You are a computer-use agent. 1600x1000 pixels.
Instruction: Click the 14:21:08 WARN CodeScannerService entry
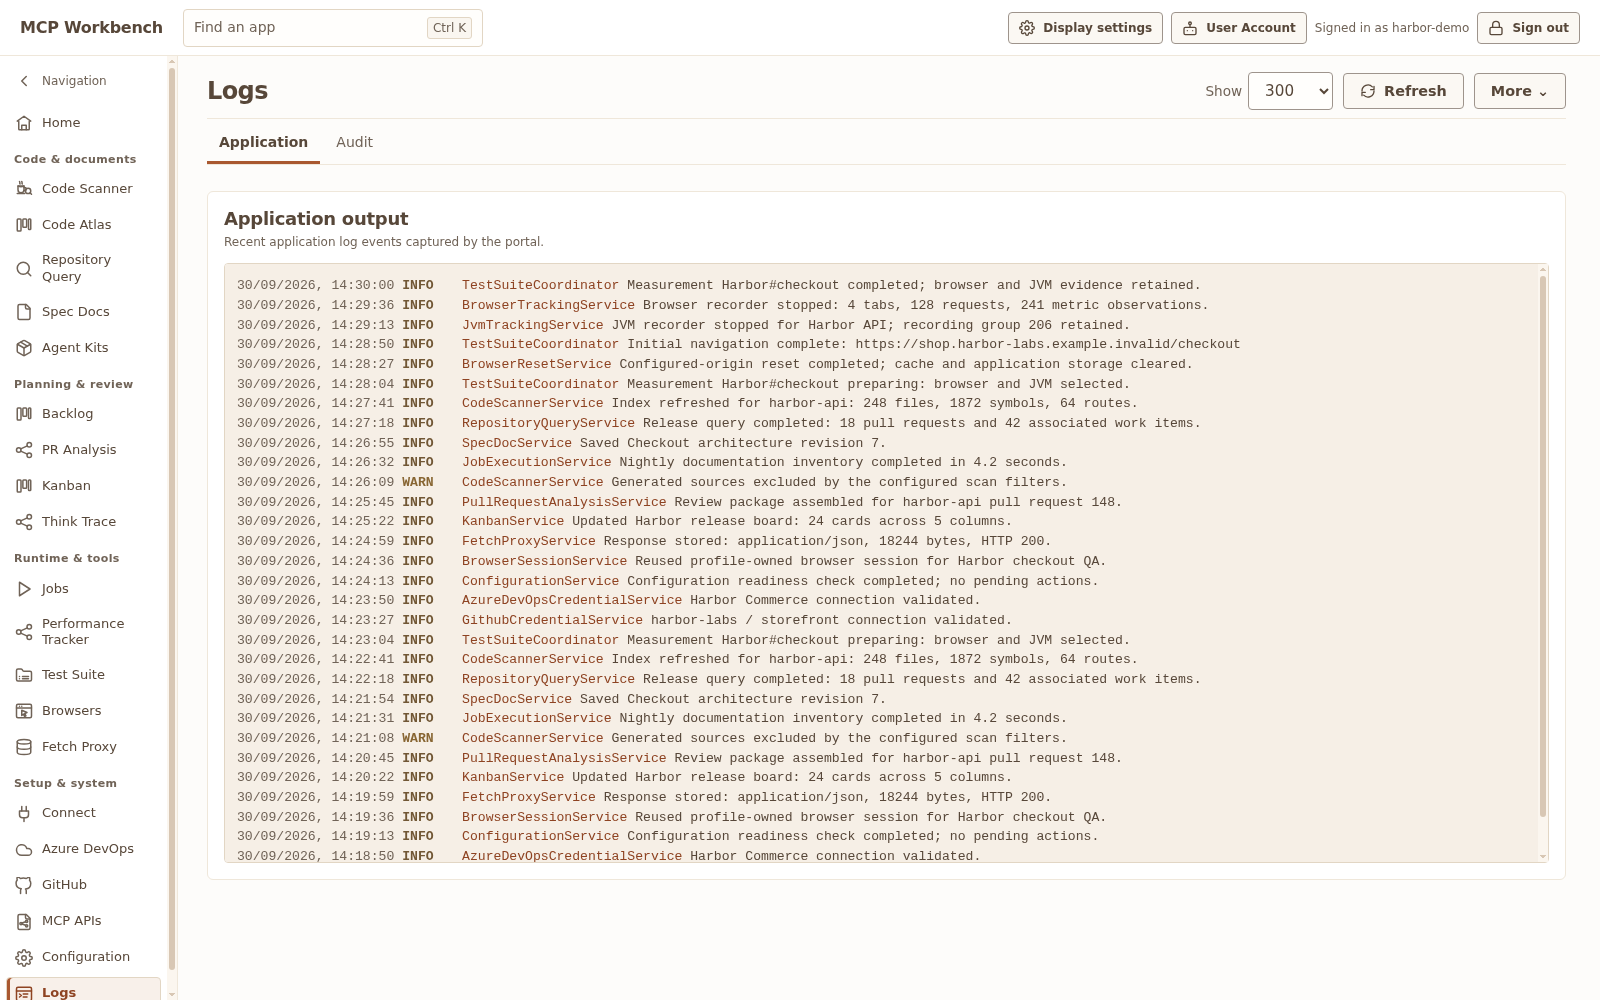click(x=652, y=738)
